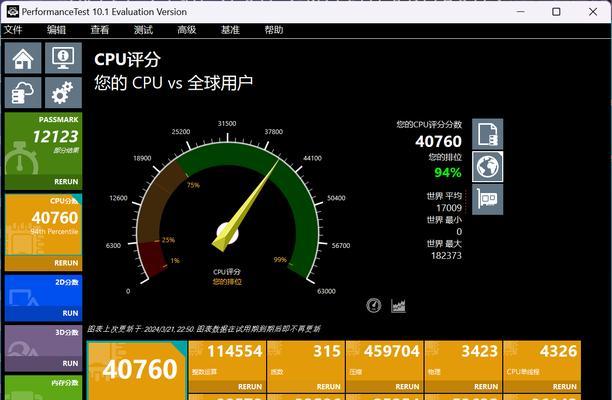The width and height of the screenshot is (612, 400).
Task: Open the 帮助 menu
Action: [274, 30]
